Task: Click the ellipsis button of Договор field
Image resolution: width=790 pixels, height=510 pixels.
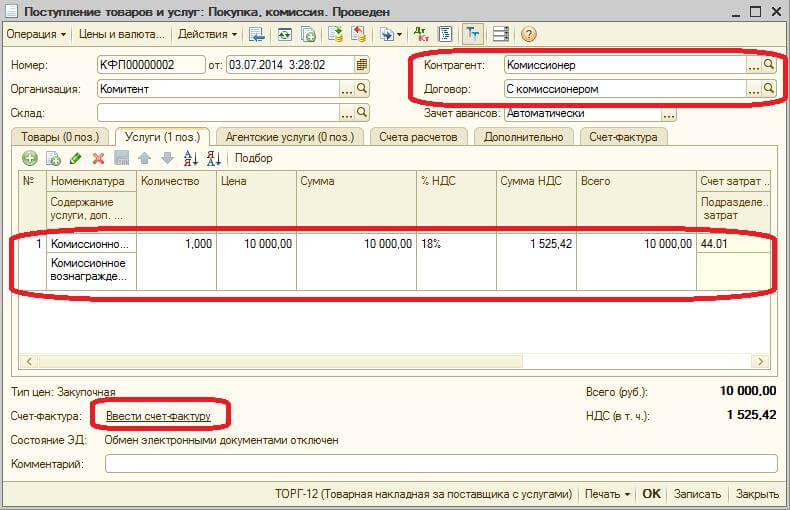Action: [x=753, y=88]
